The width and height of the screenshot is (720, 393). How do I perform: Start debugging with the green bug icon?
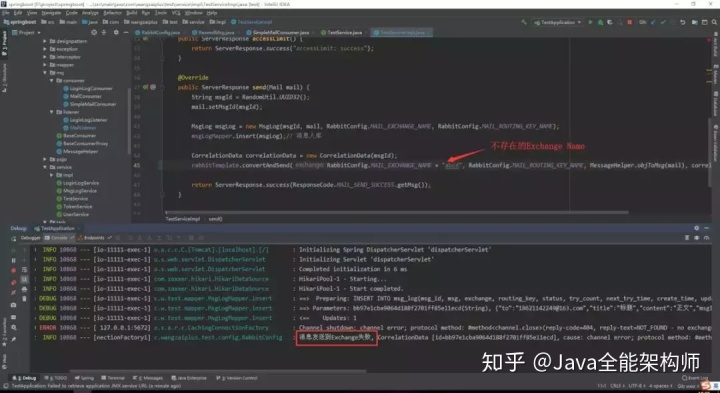tap(600, 22)
